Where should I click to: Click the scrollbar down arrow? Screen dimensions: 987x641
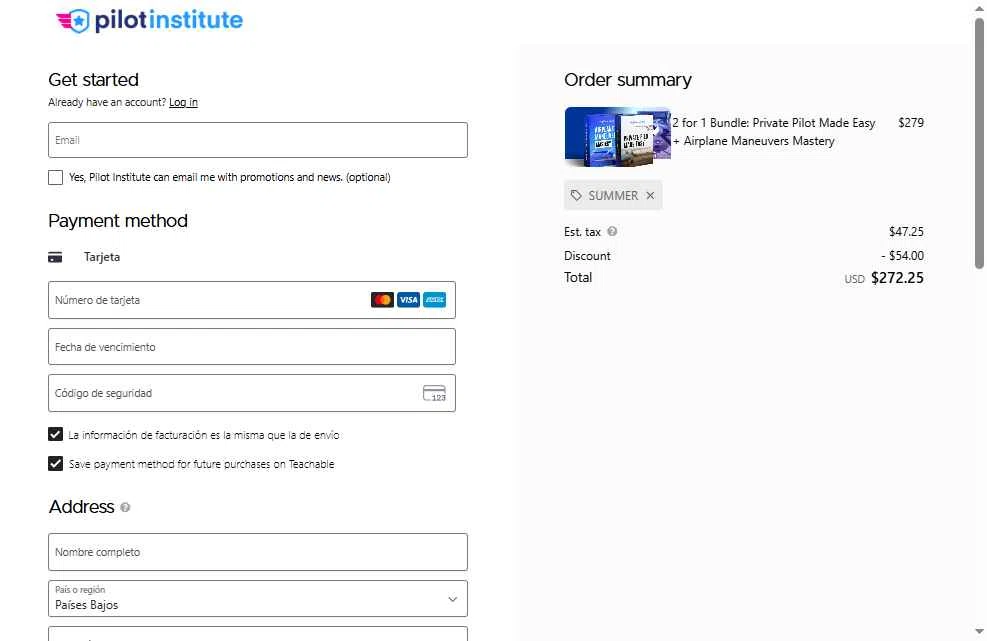(979, 632)
